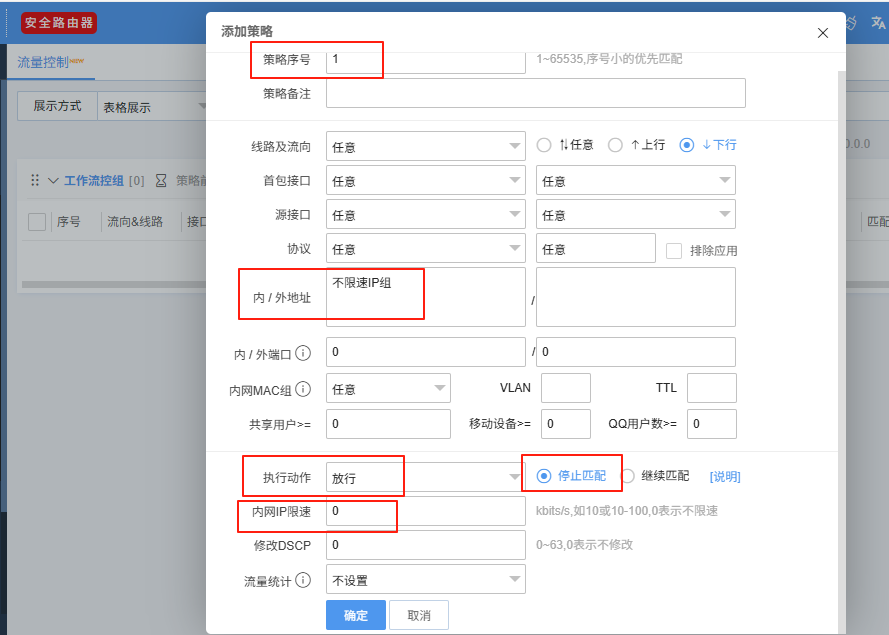Screen dimensions: 889x635
Task: Click the outer port input field
Action: pyautogui.click(x=636, y=352)
